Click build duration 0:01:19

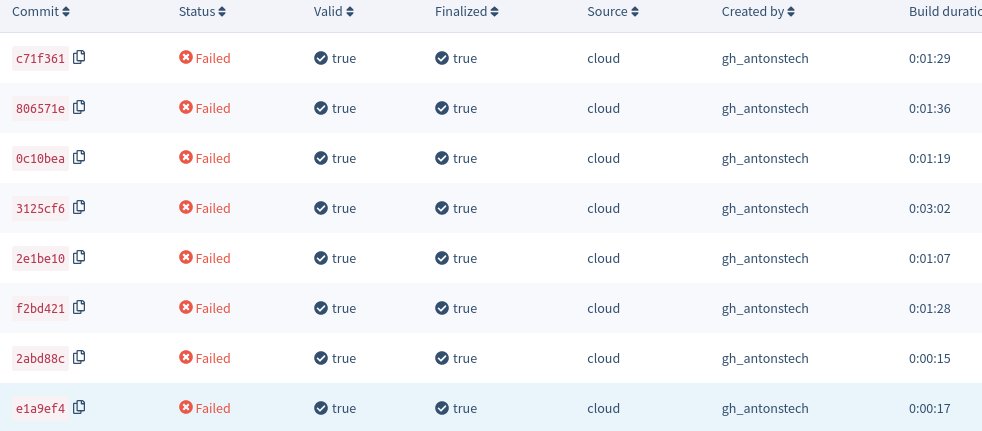coord(929,158)
